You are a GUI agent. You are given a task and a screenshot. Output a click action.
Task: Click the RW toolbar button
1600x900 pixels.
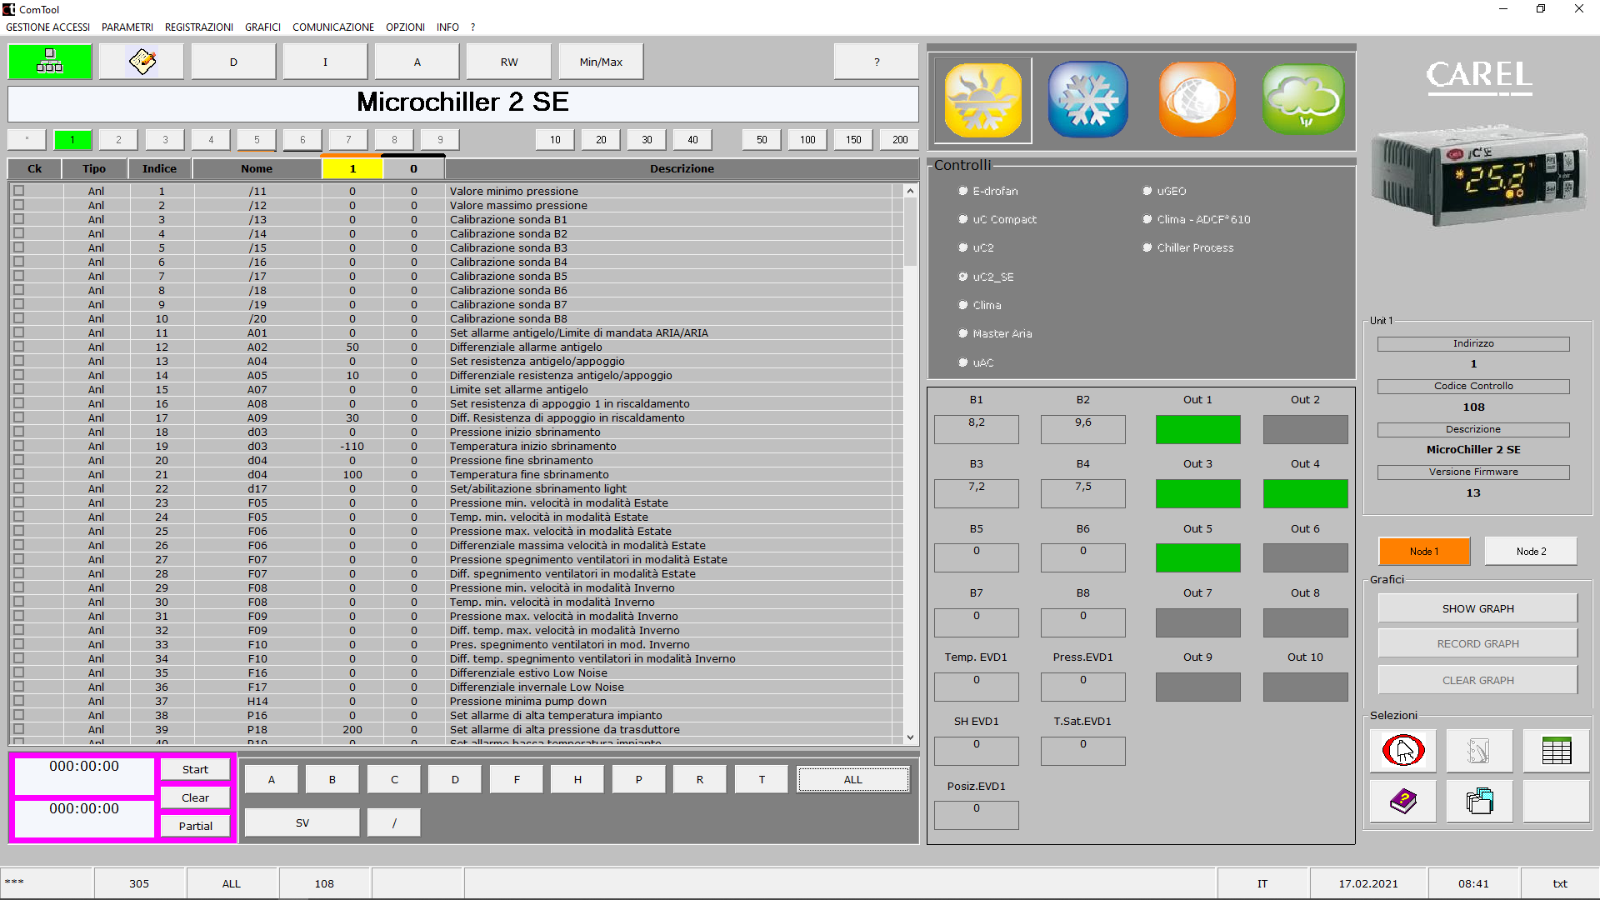pos(509,62)
